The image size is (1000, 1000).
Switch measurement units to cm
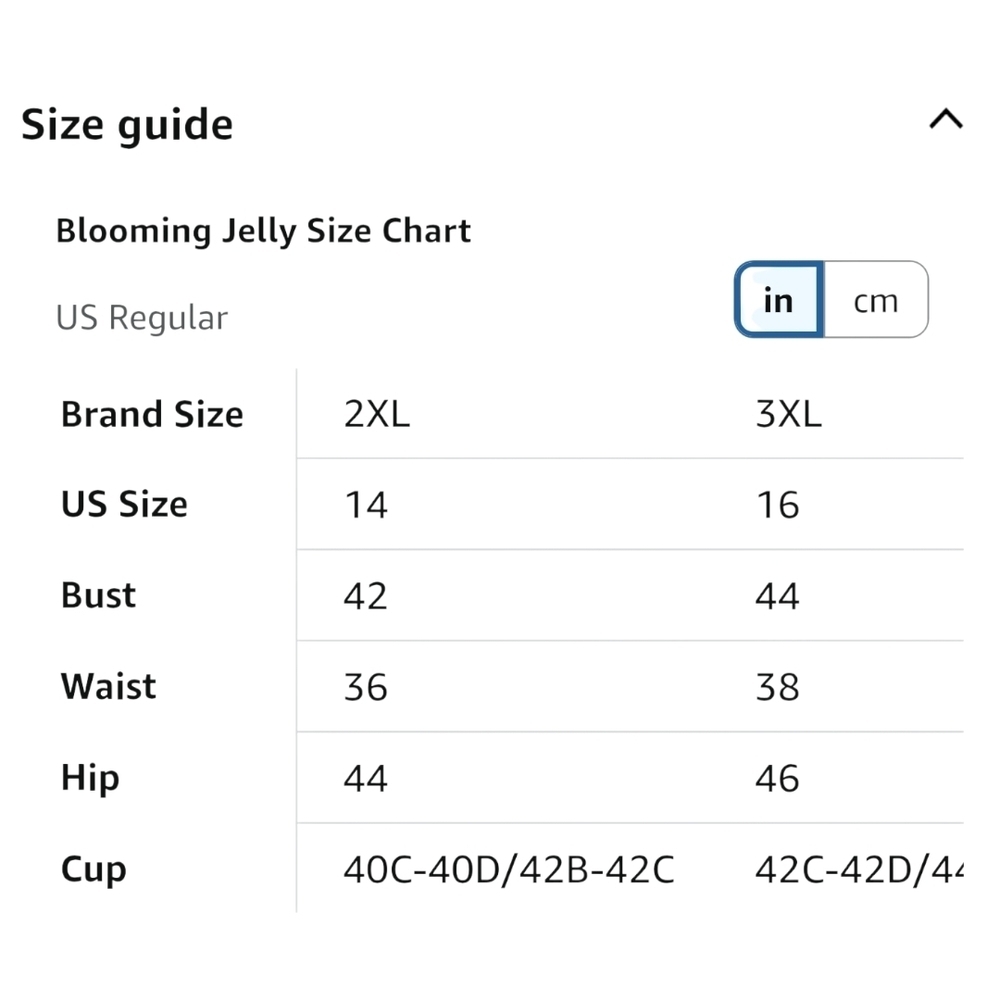(x=876, y=300)
